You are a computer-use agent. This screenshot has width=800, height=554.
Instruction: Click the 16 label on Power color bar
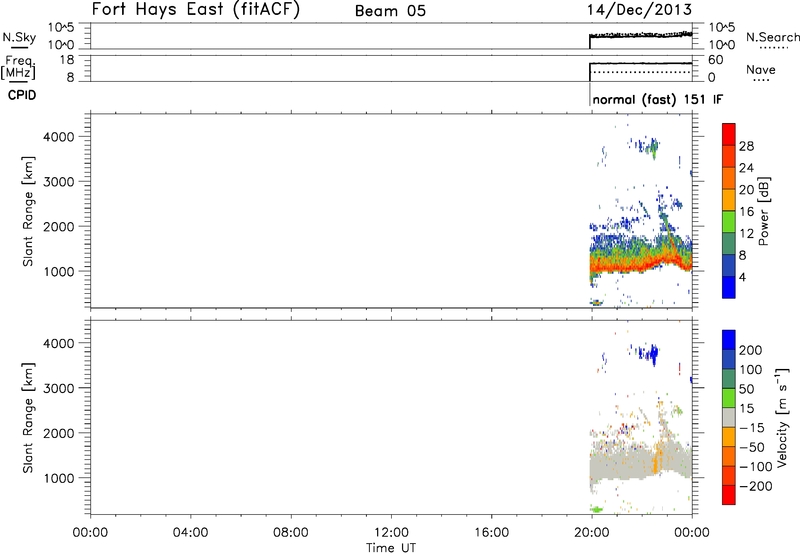click(746, 212)
